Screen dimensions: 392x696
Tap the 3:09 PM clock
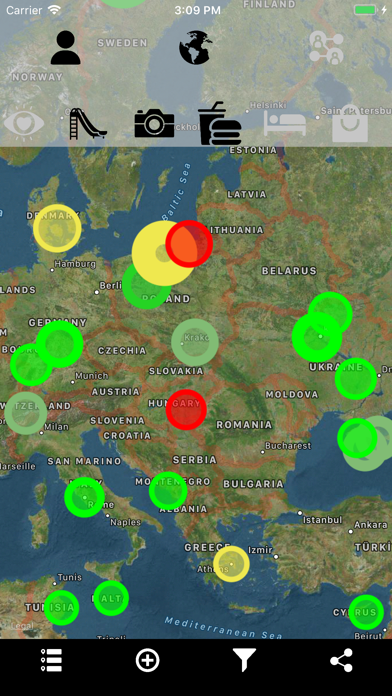coord(197,10)
